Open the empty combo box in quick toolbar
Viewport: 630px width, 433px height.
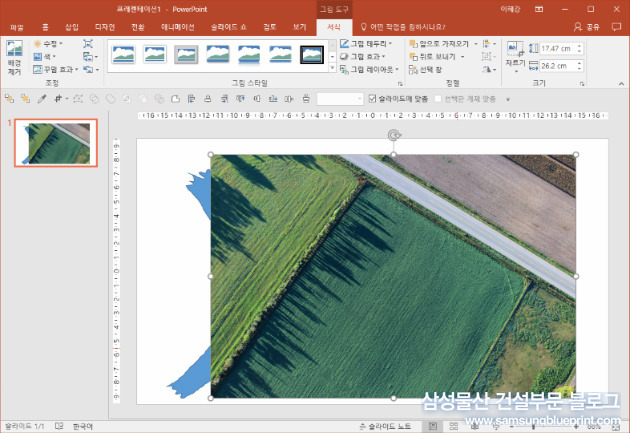click(340, 99)
